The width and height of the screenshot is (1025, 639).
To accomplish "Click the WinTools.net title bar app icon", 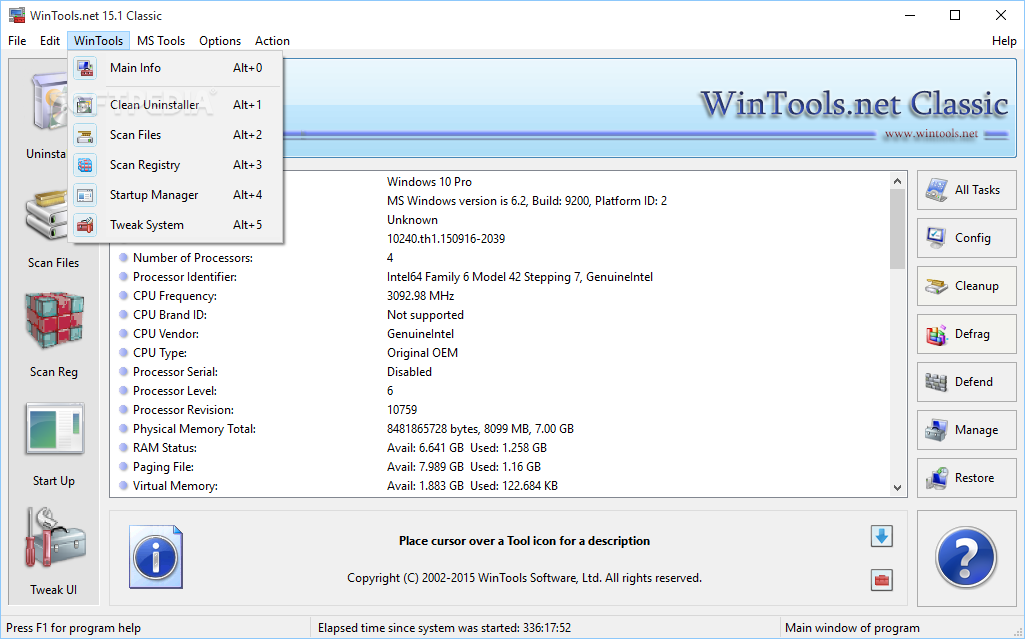I will tap(16, 15).
